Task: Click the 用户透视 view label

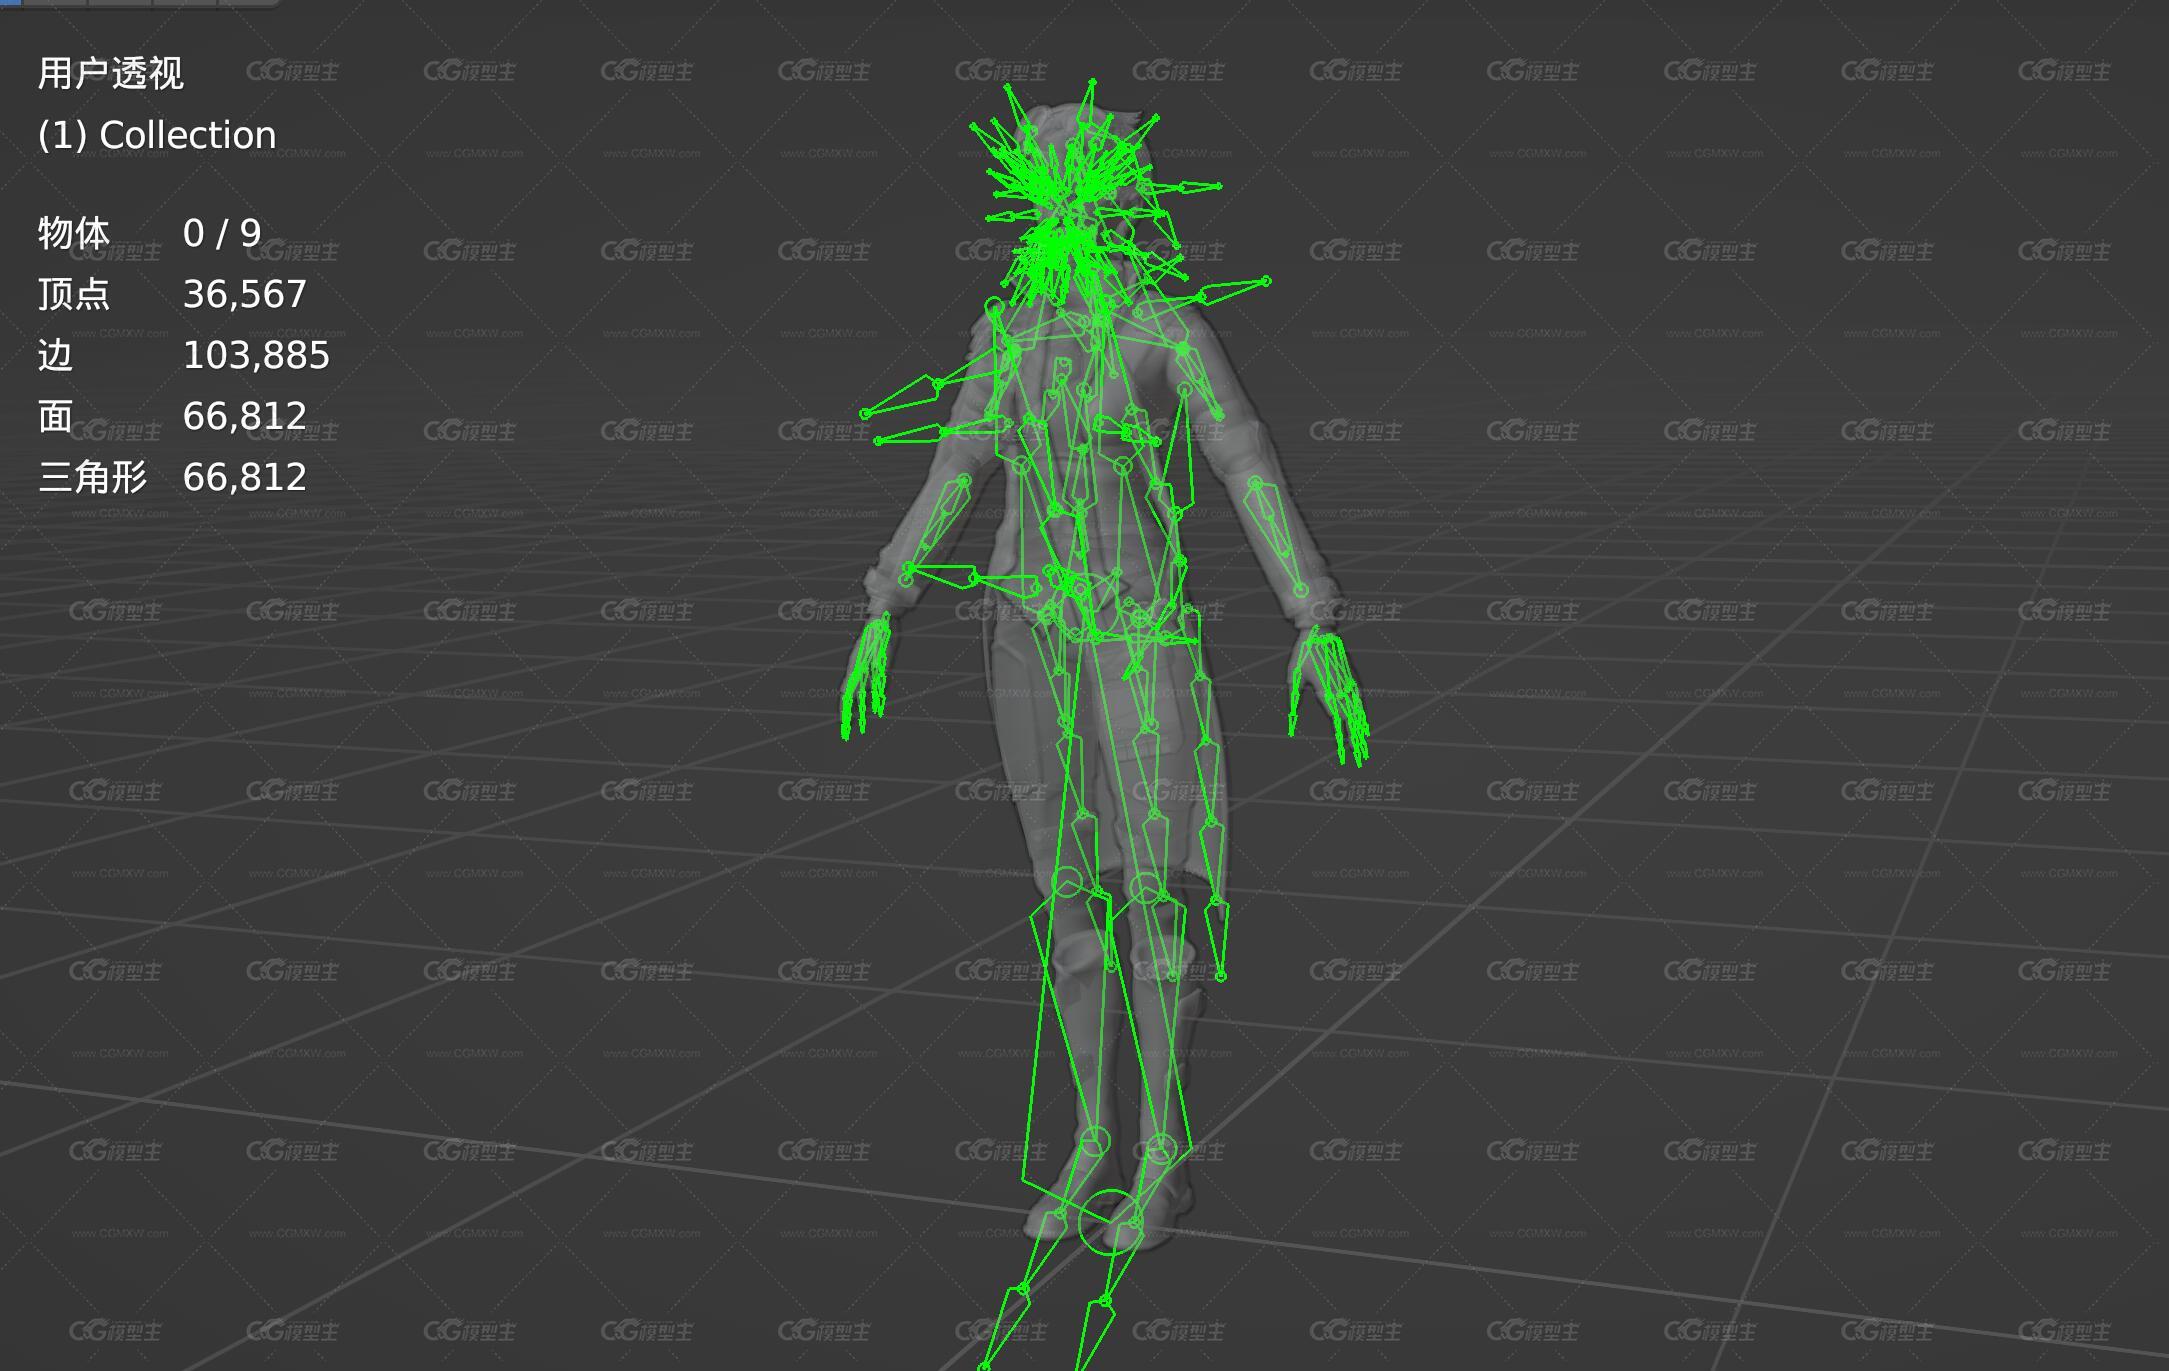Action: click(111, 73)
